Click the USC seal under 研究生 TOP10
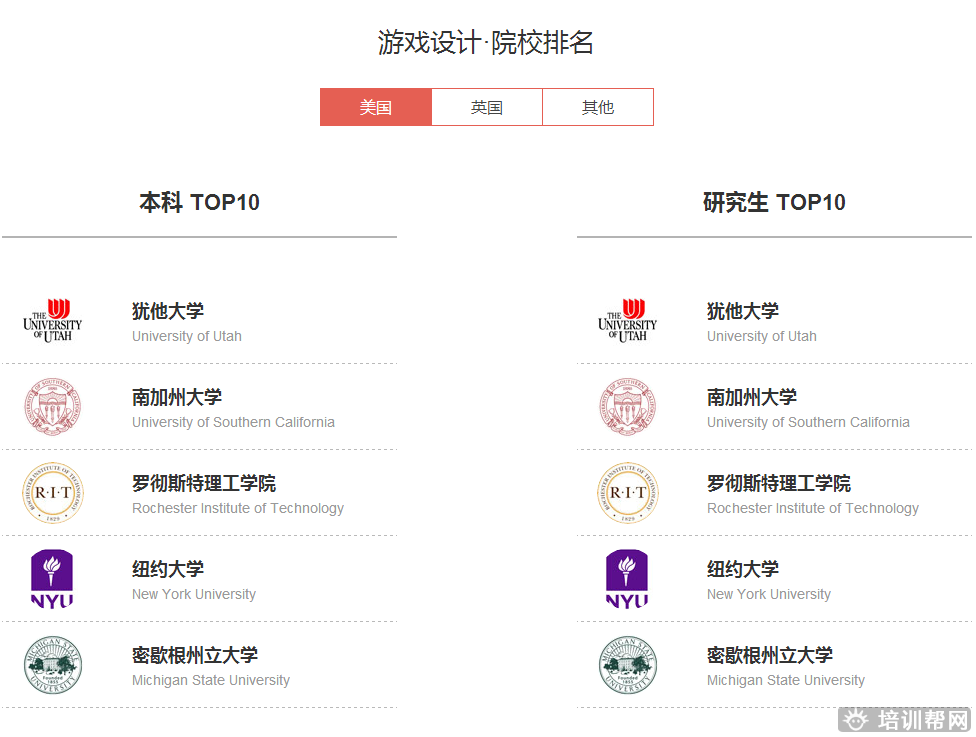This screenshot has height=737, width=976. click(628, 406)
